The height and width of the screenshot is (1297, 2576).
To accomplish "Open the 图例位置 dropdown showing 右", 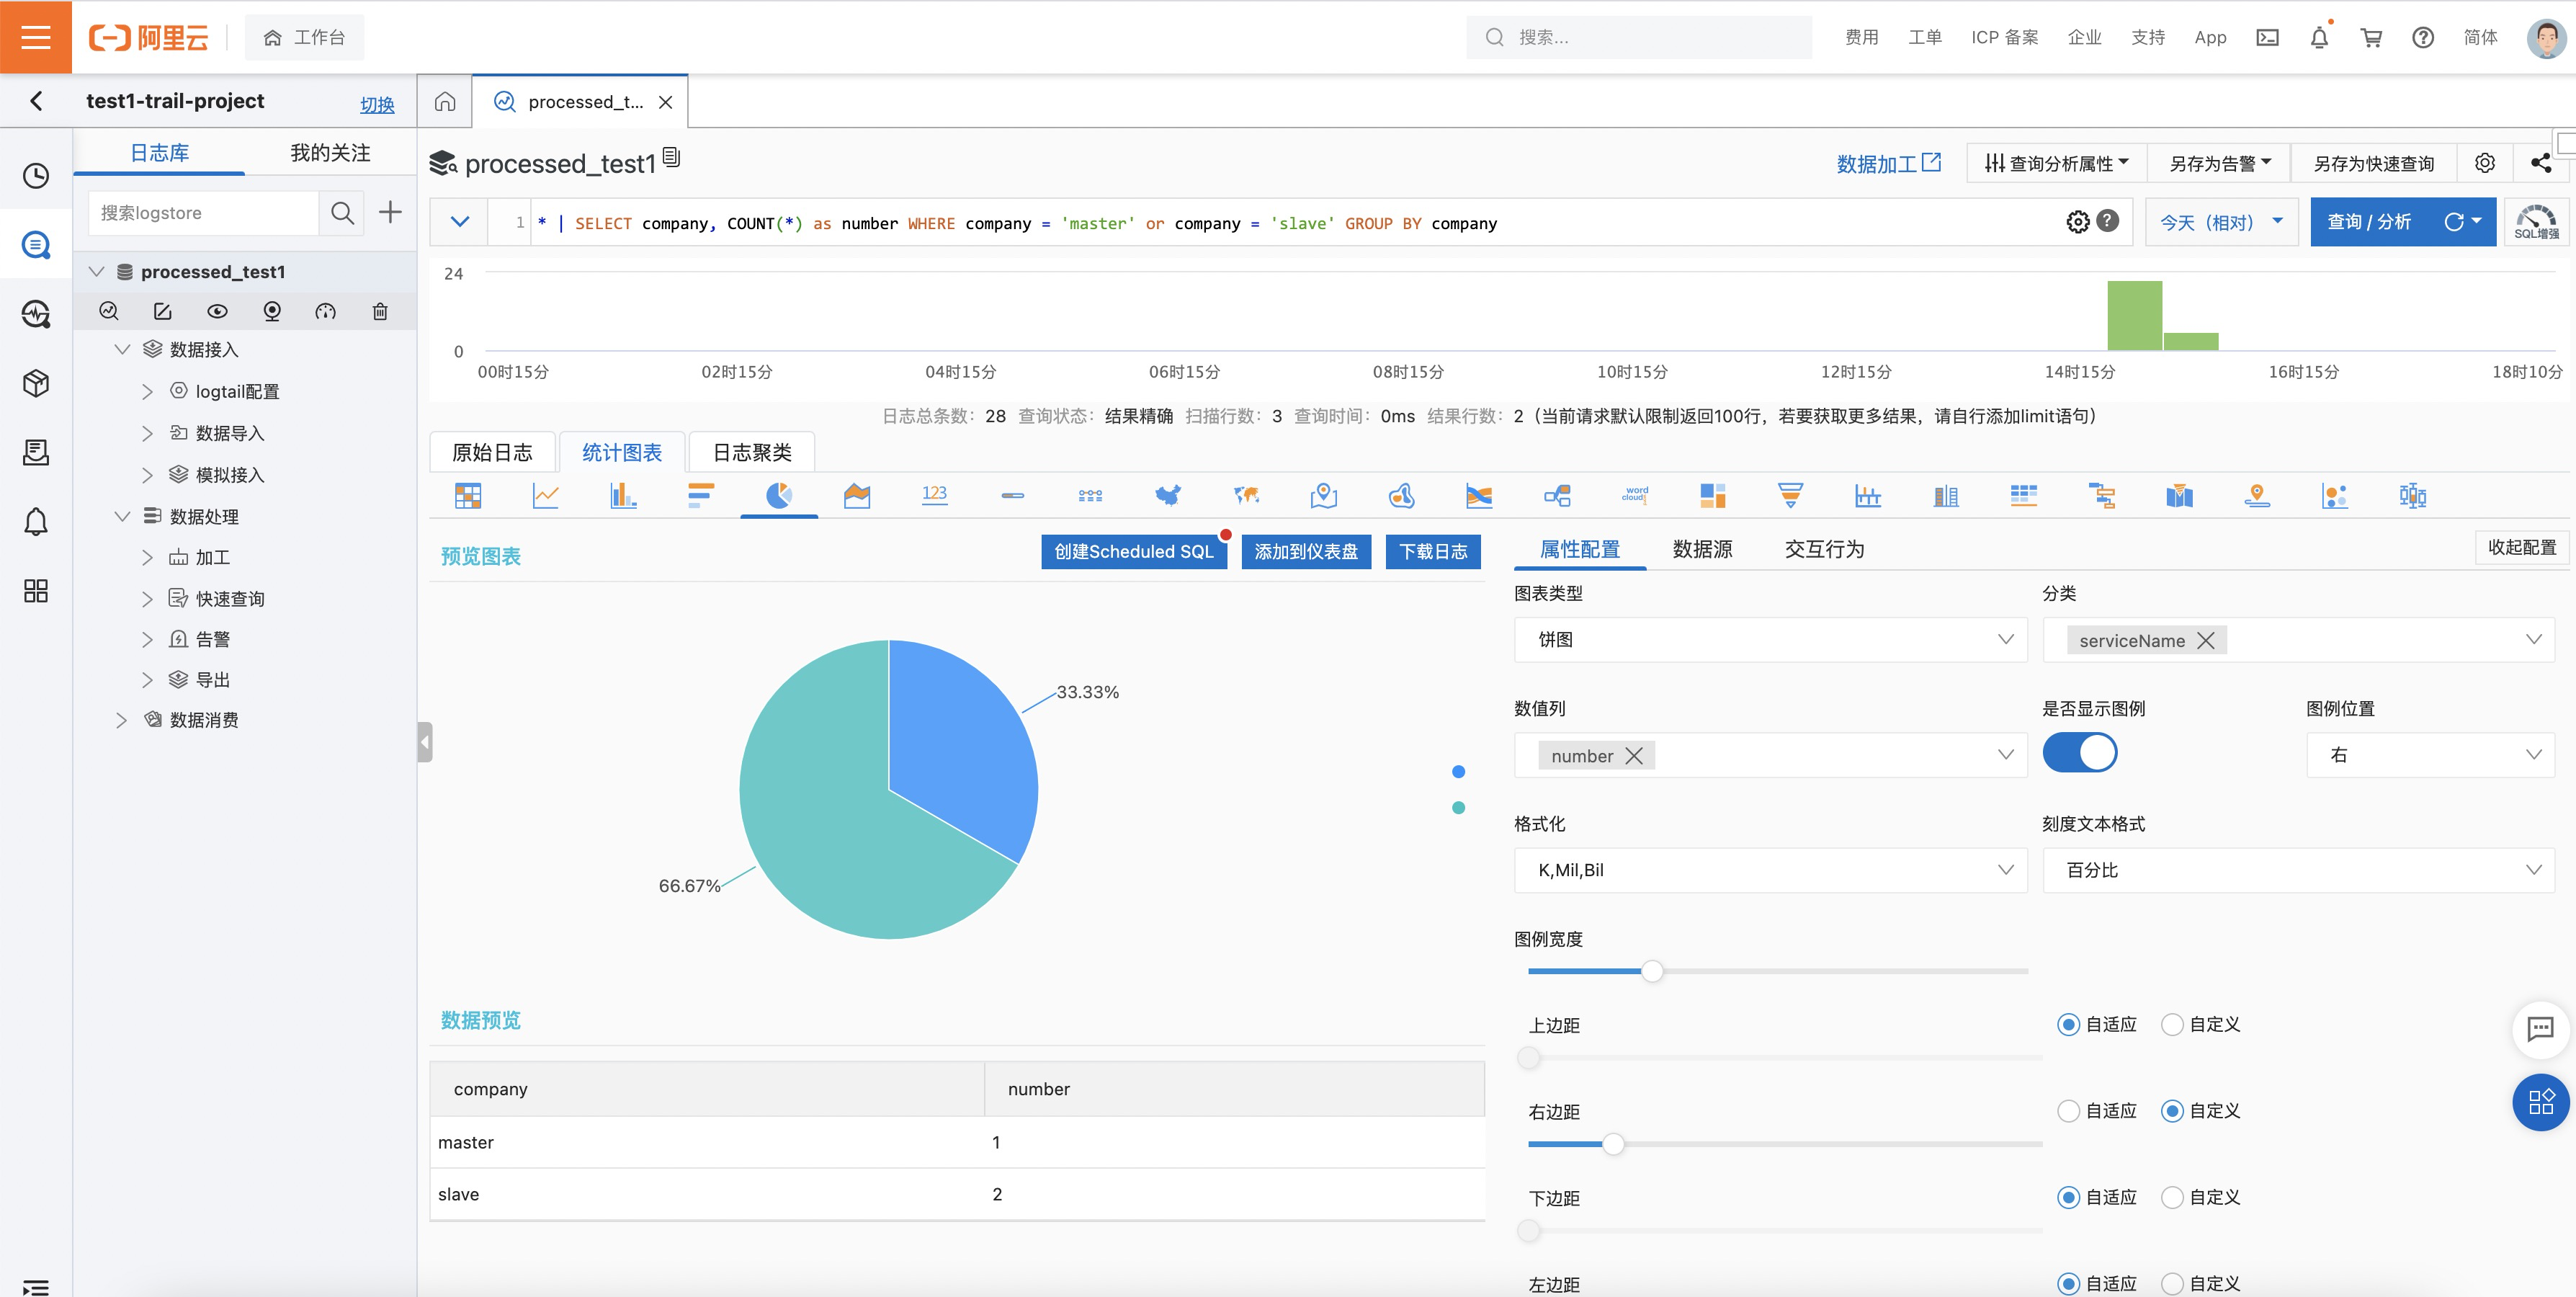I will coord(2430,755).
